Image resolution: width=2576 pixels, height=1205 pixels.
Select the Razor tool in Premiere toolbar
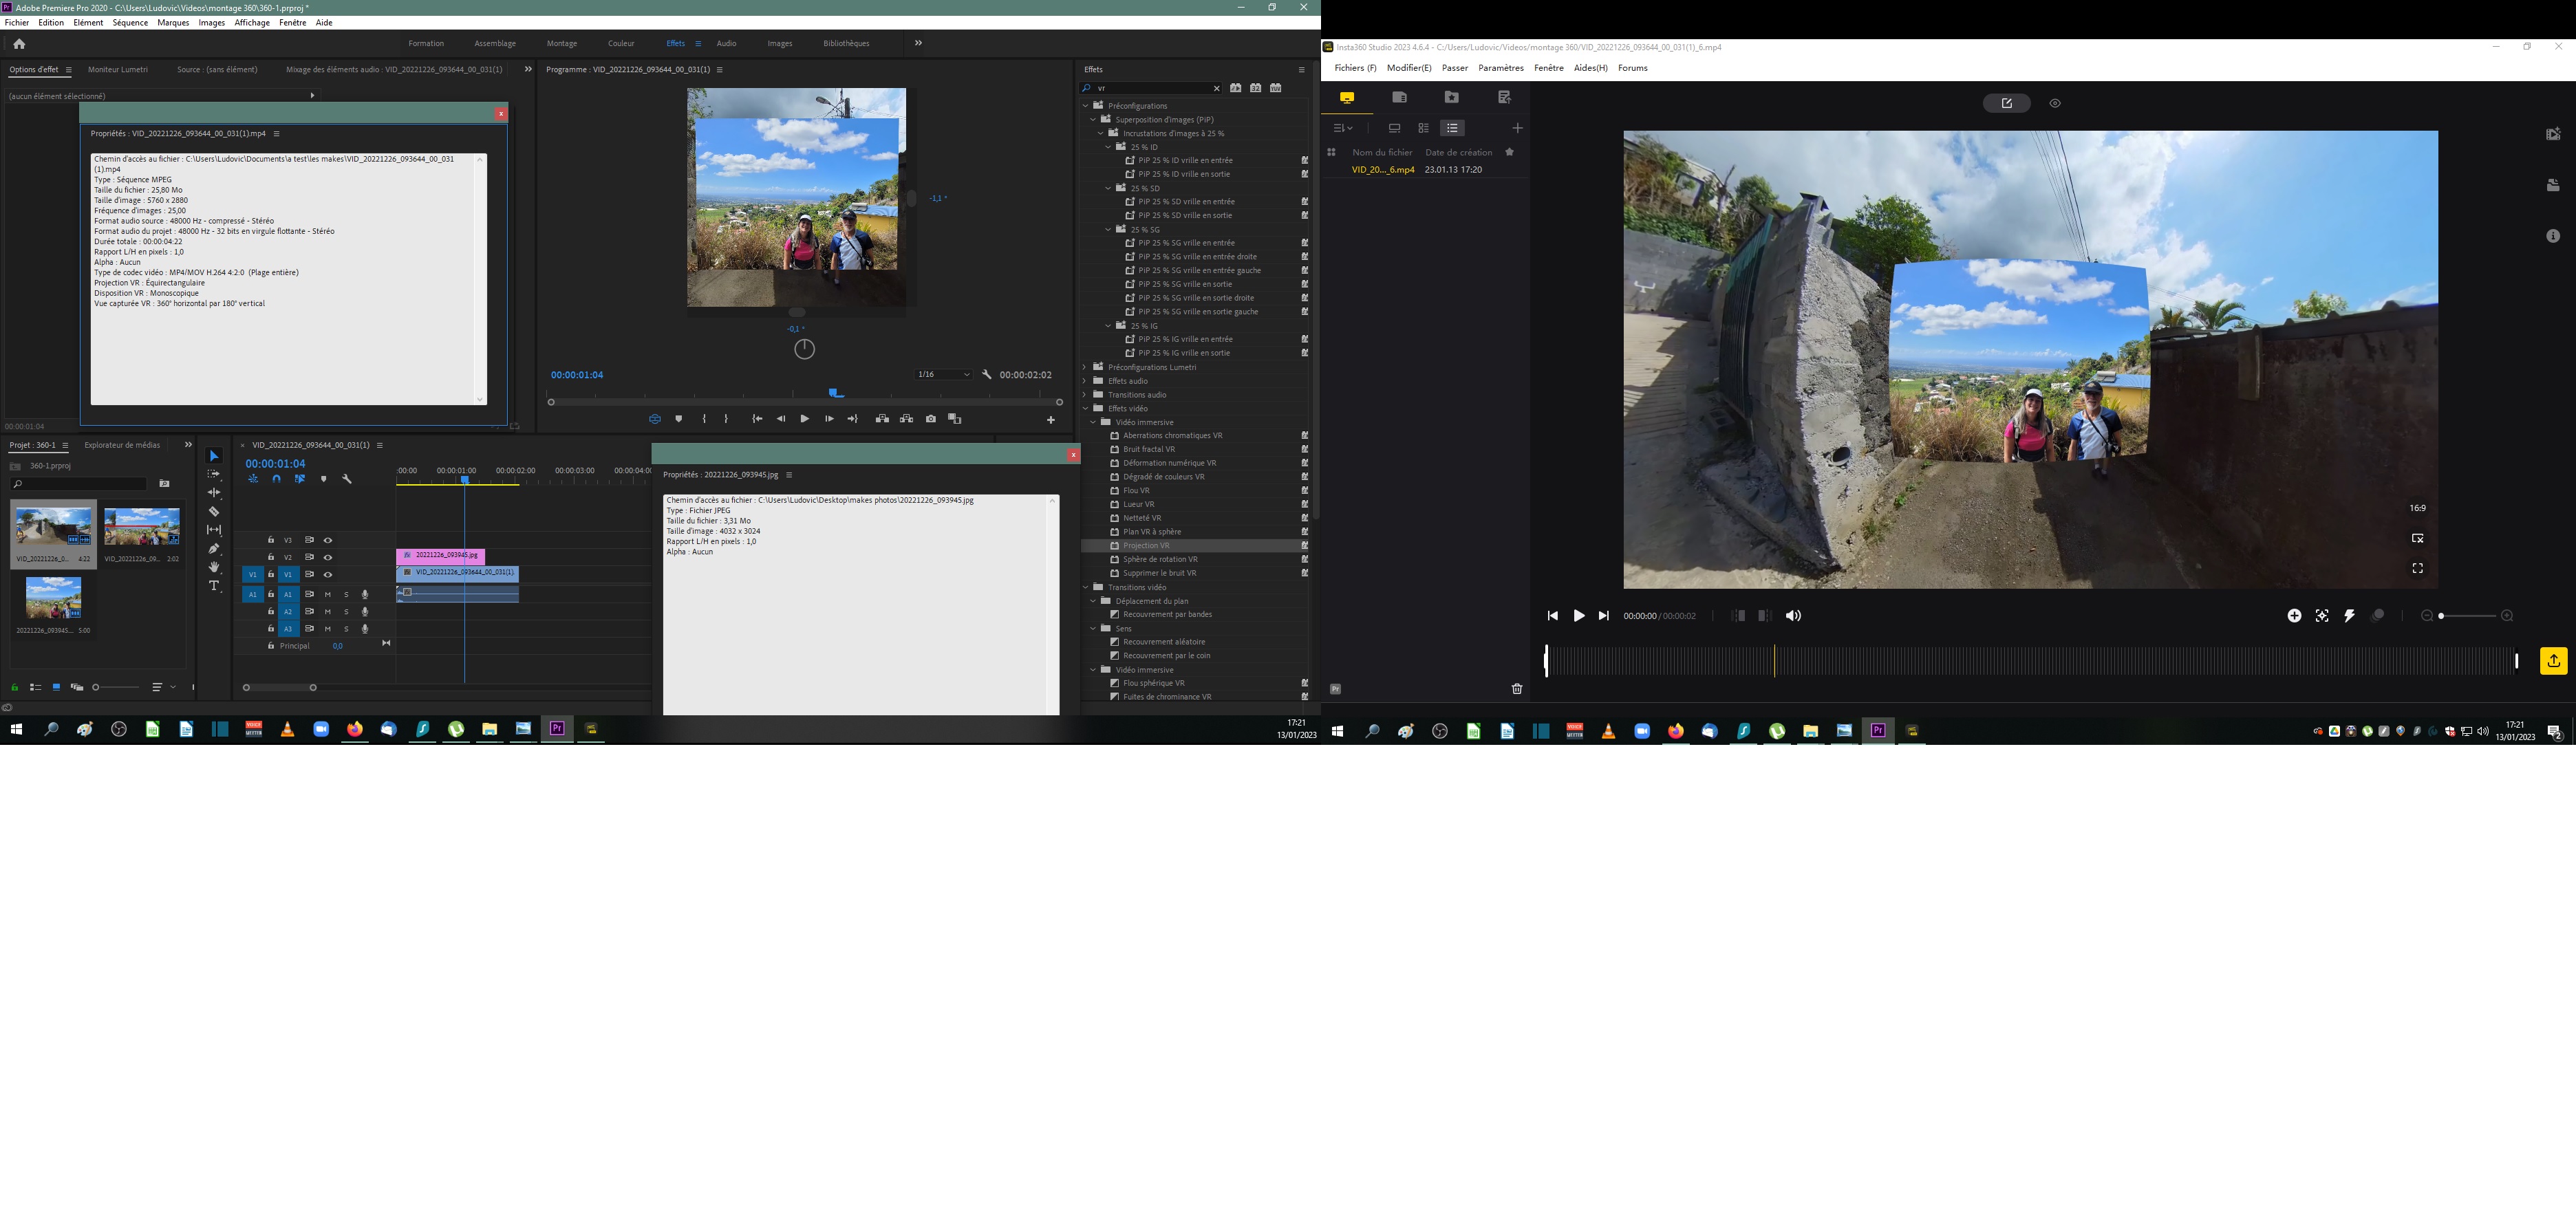(214, 511)
